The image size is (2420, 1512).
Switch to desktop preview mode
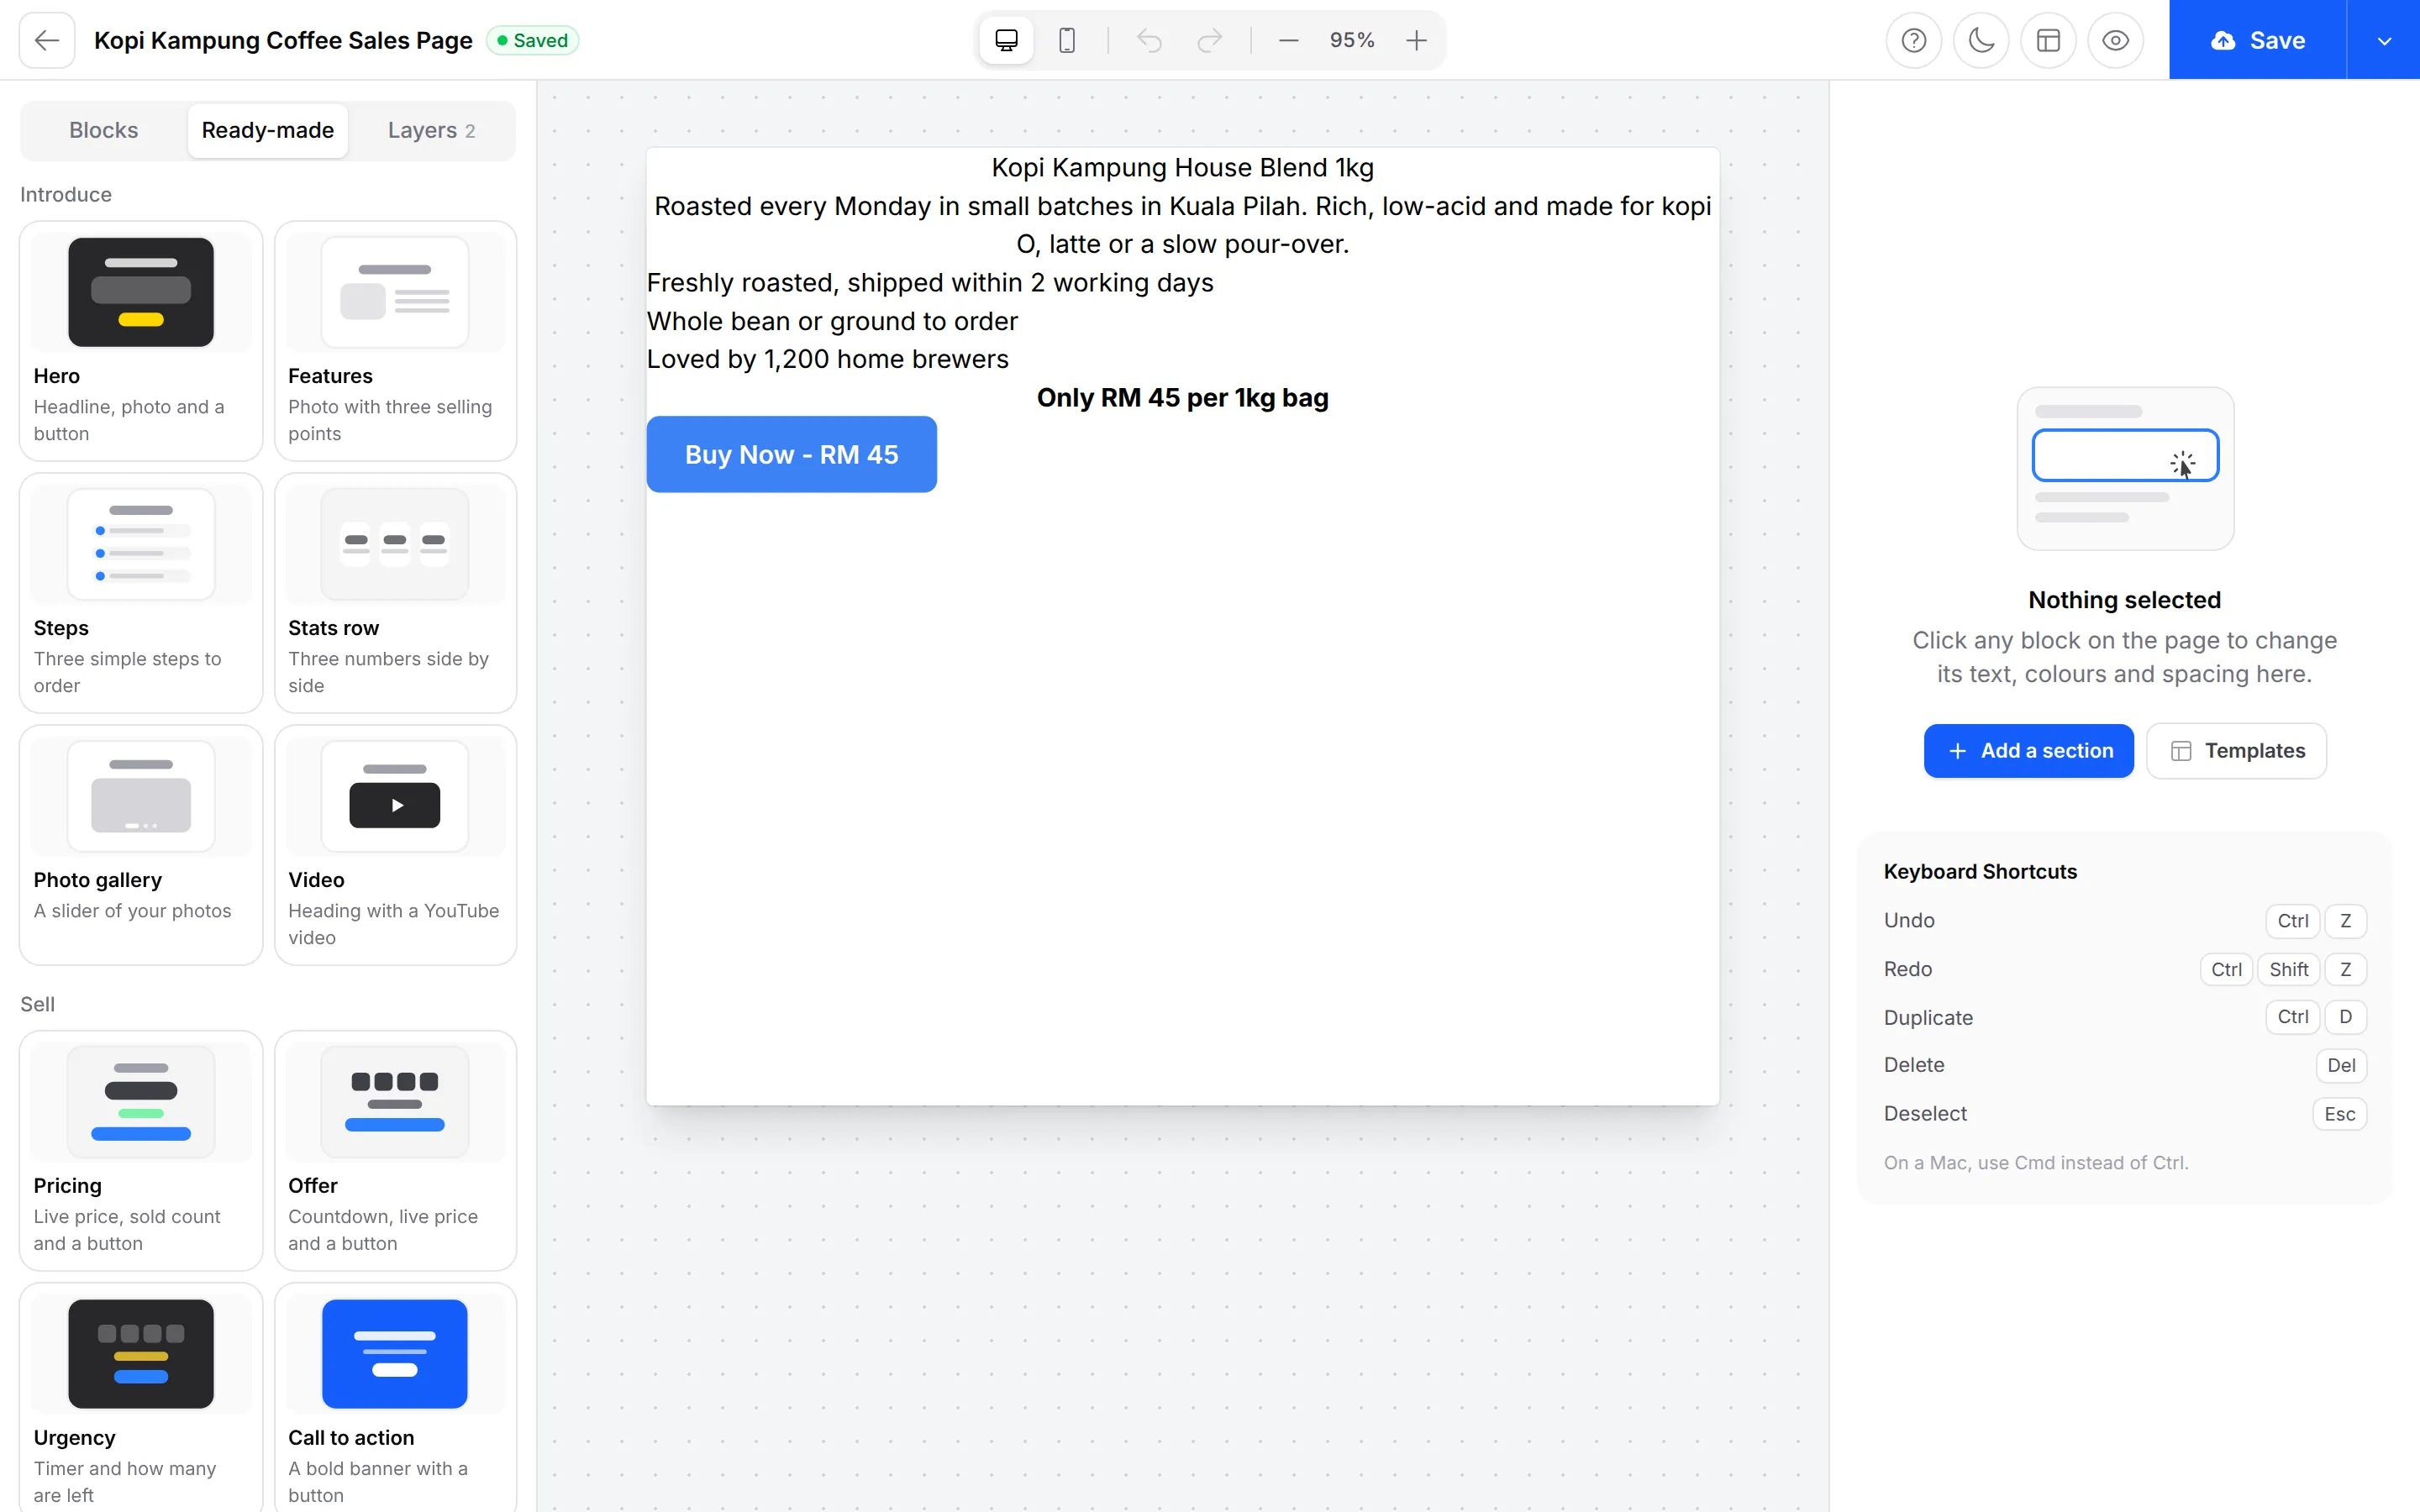(x=1006, y=40)
